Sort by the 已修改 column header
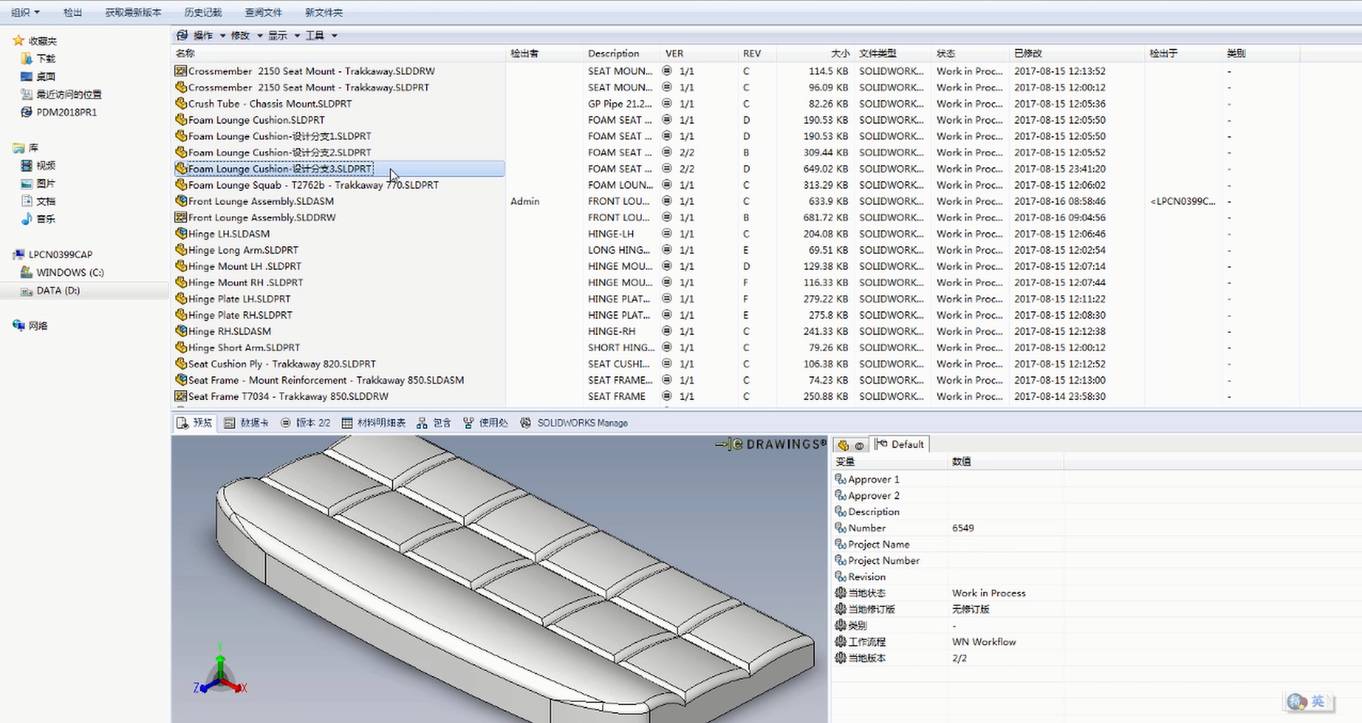Screen dimensions: 1362x723 (x=1028, y=53)
